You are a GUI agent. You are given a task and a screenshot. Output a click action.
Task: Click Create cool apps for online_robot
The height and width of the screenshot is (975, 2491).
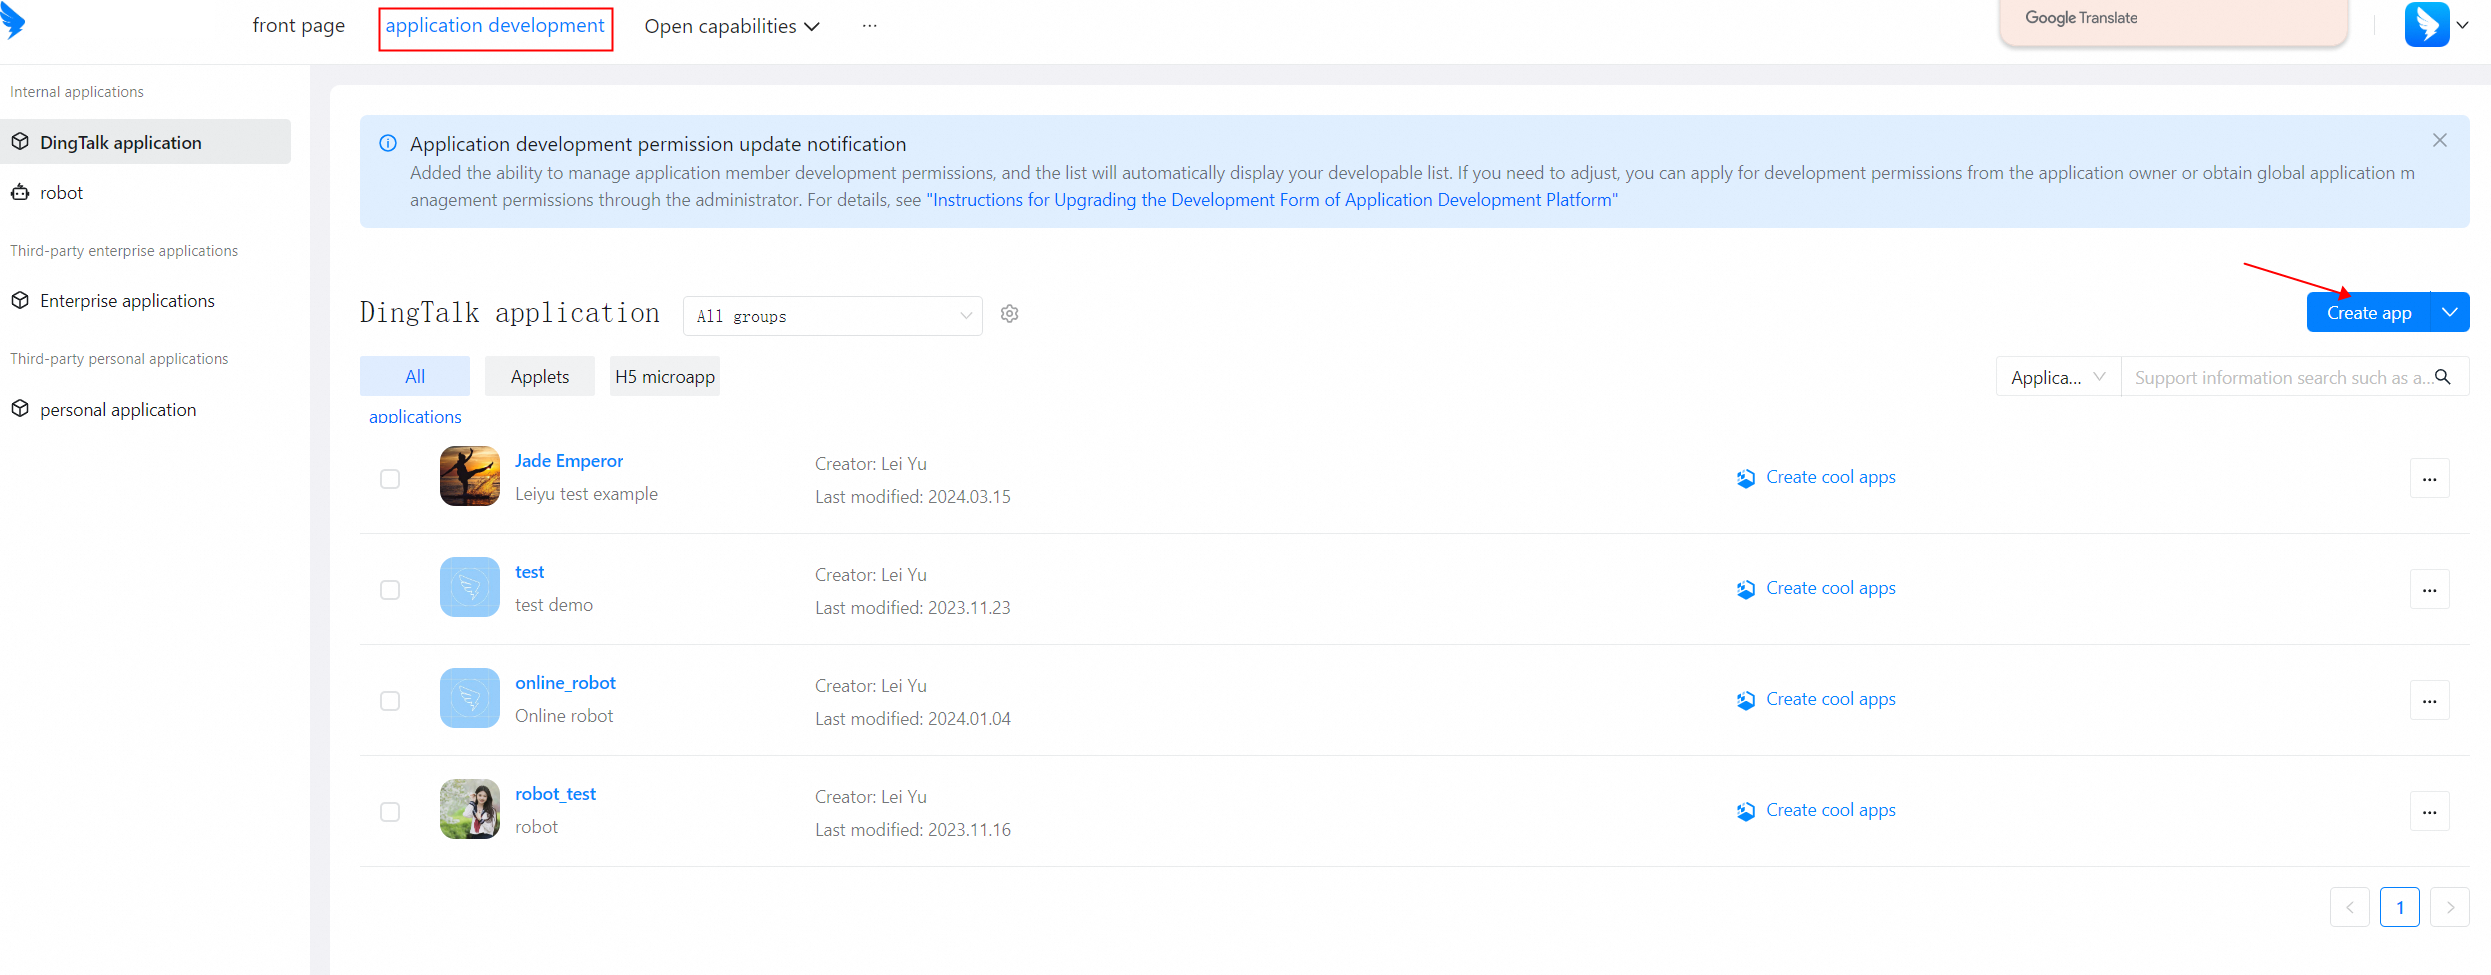[1831, 699]
